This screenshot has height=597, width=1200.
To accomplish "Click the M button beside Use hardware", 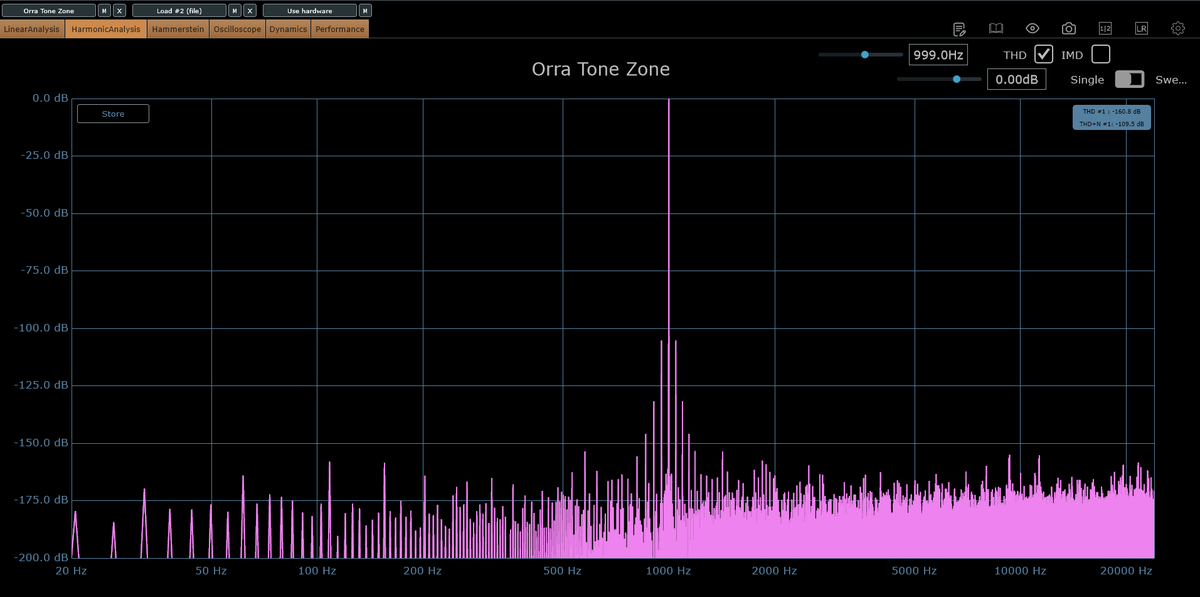I will pos(365,10).
